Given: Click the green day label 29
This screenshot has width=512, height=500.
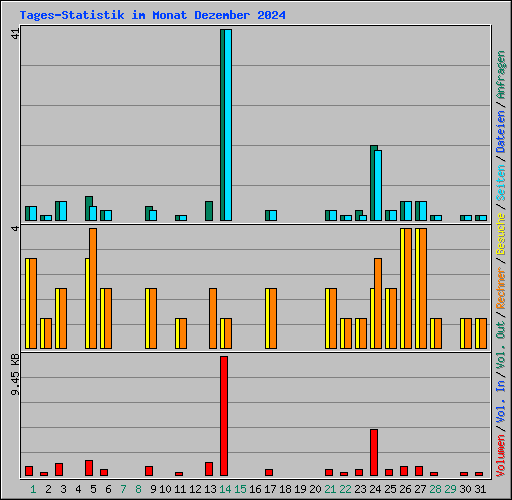Looking at the screenshot, I should 450,489.
